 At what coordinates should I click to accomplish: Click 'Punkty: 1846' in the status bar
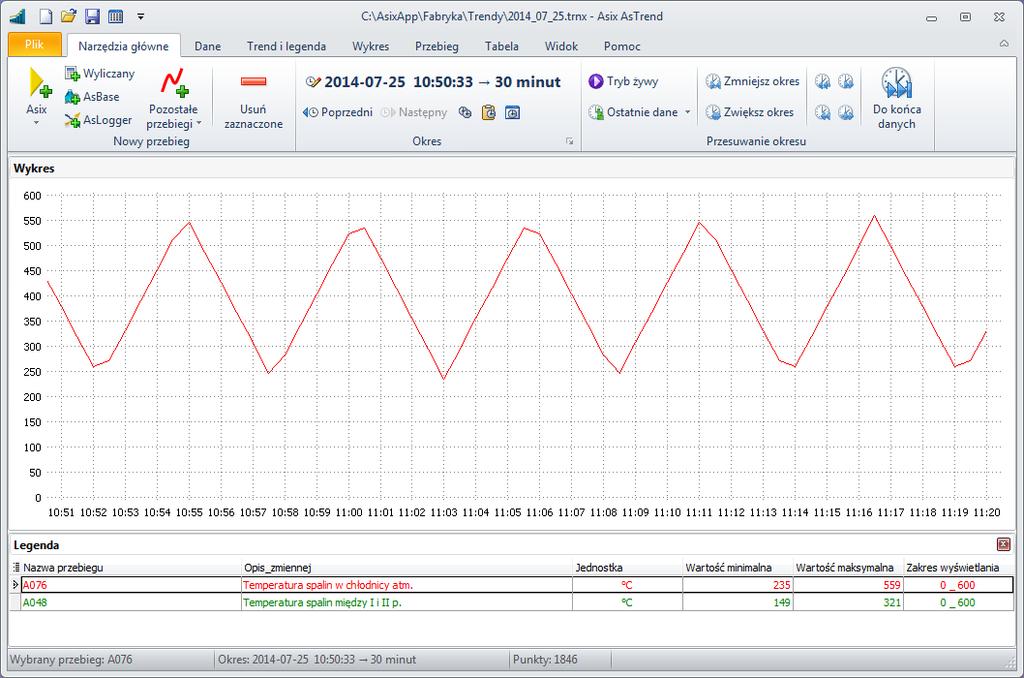point(545,660)
